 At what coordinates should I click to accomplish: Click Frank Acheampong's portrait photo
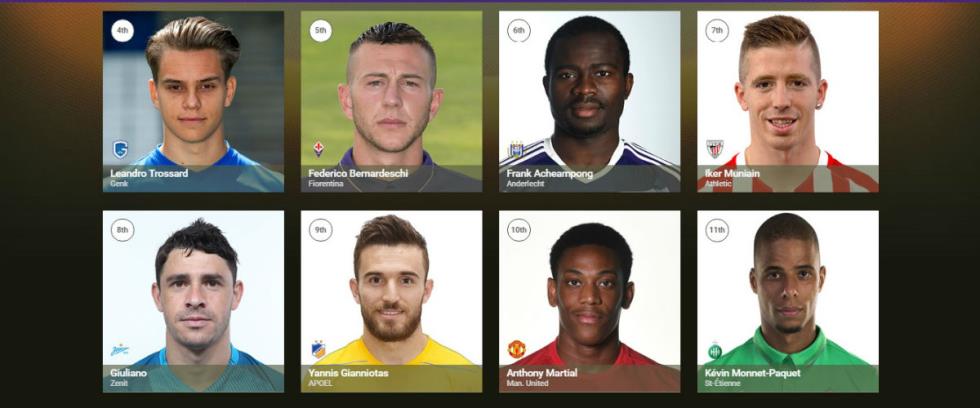(589, 101)
